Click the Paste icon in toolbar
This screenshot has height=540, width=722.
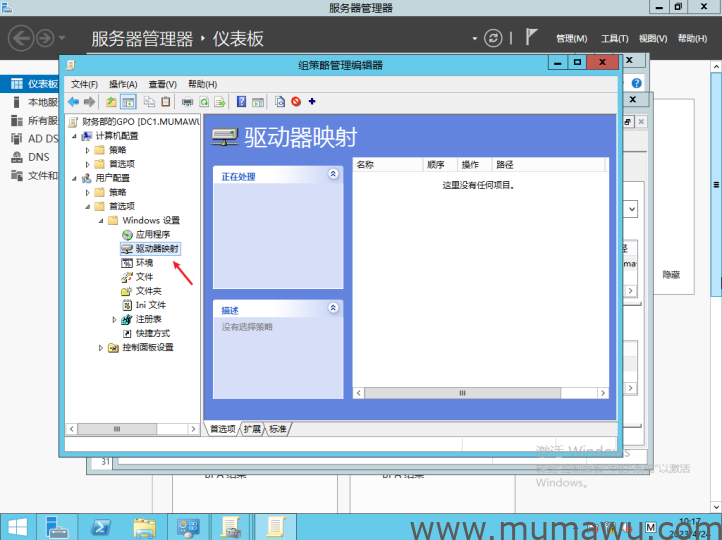tap(166, 102)
